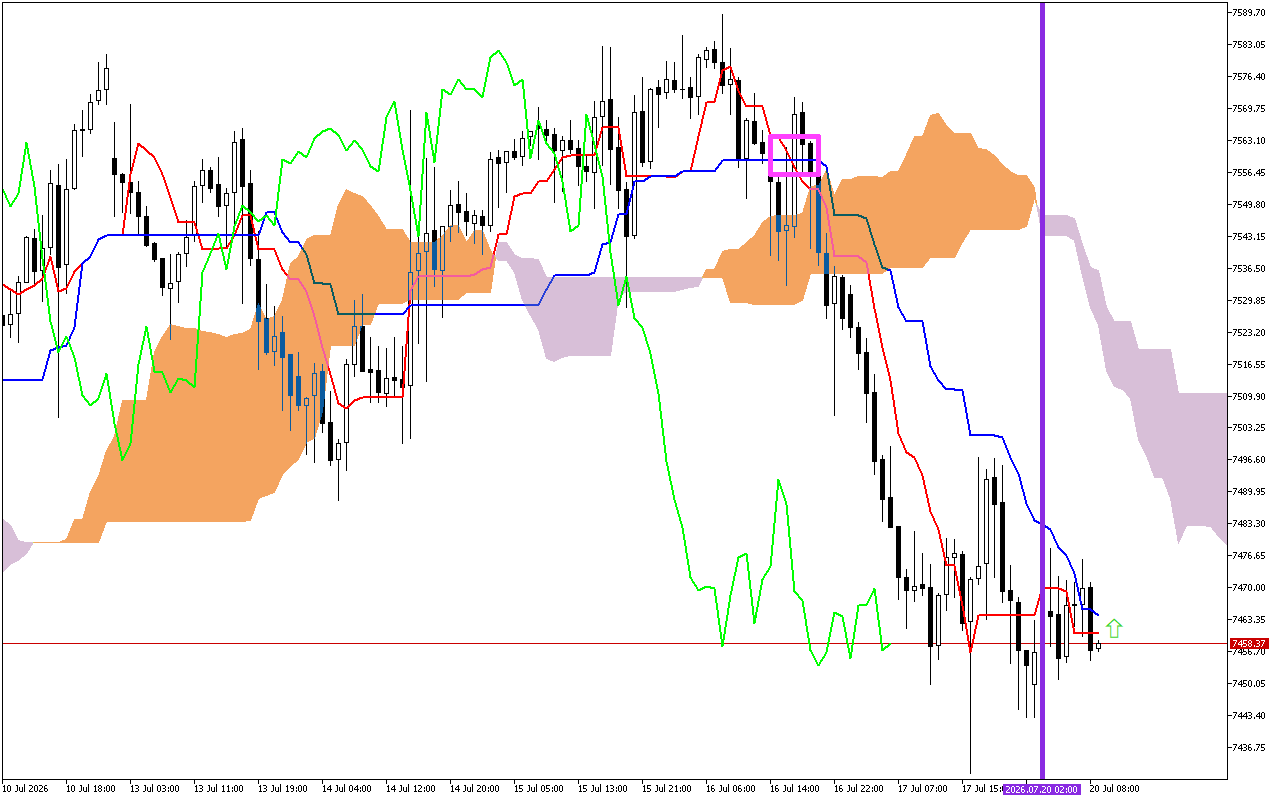Viewport: 1280px width, 800px height.
Task: Click the 7476.65 price scale label
Action: coord(1250,556)
